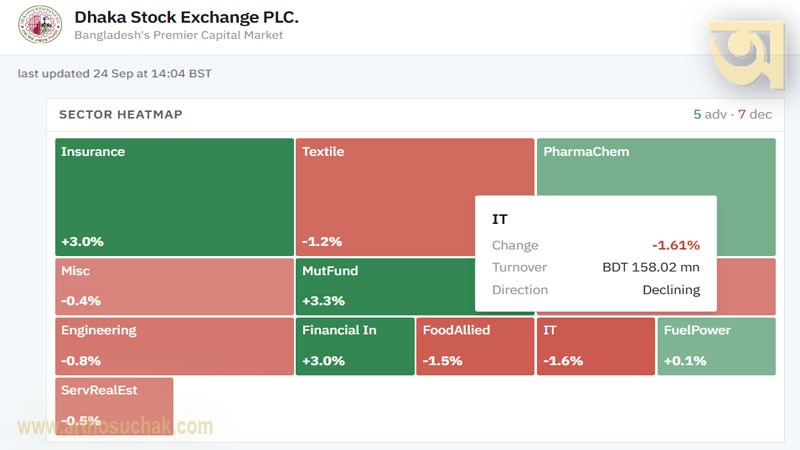Open the FuelPower sector tile
The width and height of the screenshot is (800, 450).
click(716, 346)
